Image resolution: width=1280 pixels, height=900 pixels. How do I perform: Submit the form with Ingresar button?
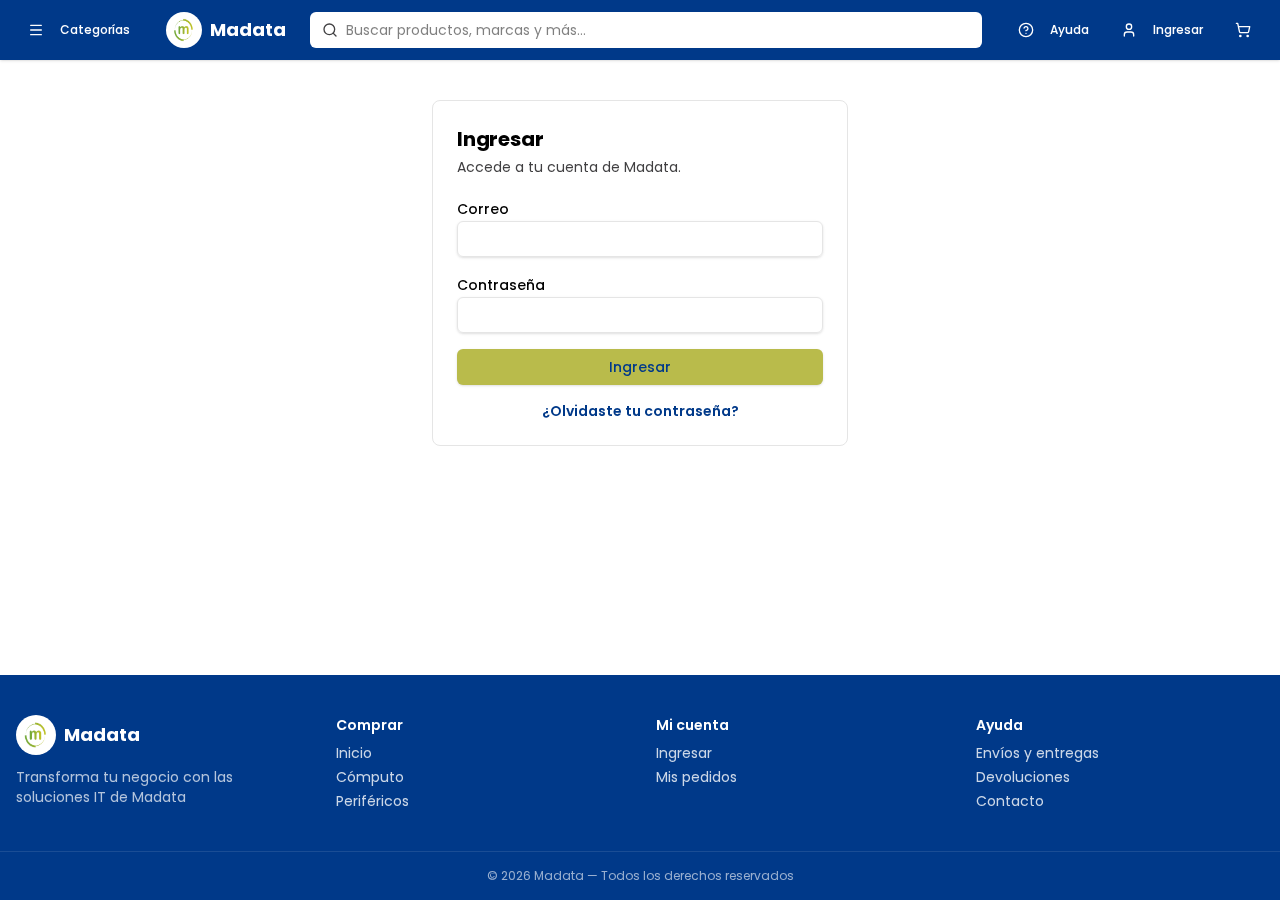[x=640, y=367]
